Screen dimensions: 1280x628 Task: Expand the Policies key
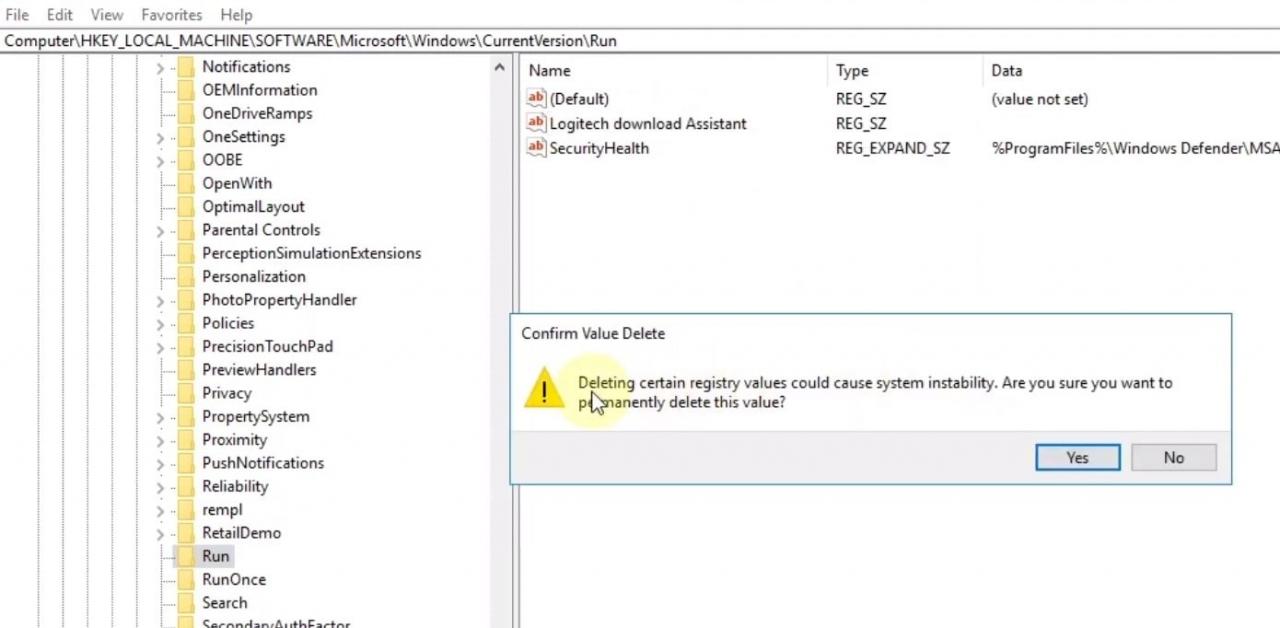(160, 324)
